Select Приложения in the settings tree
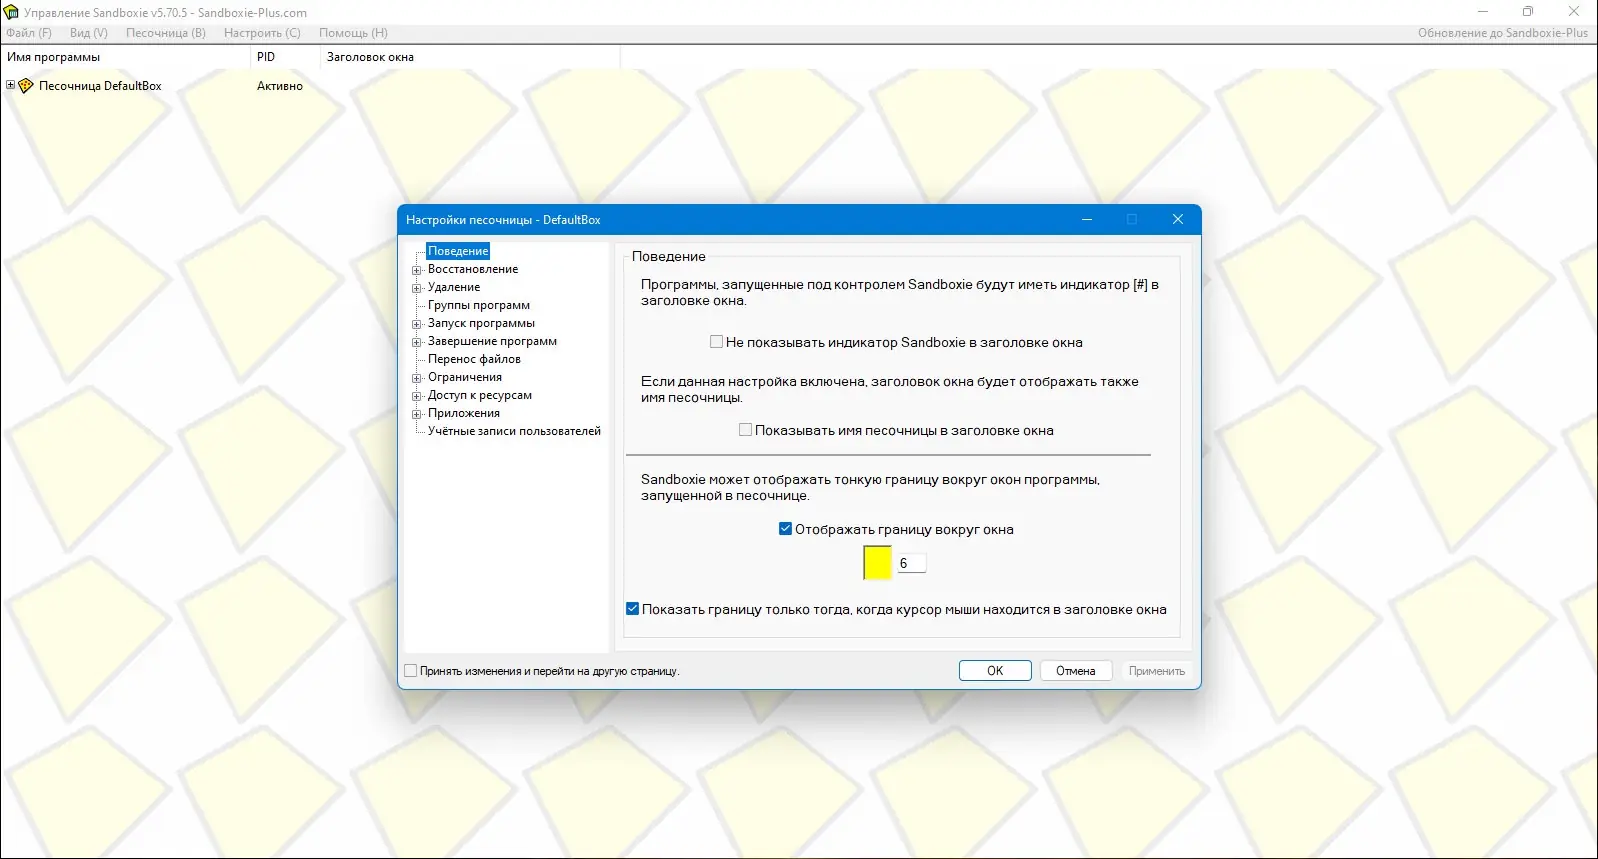Screen dimensions: 1598x859 [464, 413]
